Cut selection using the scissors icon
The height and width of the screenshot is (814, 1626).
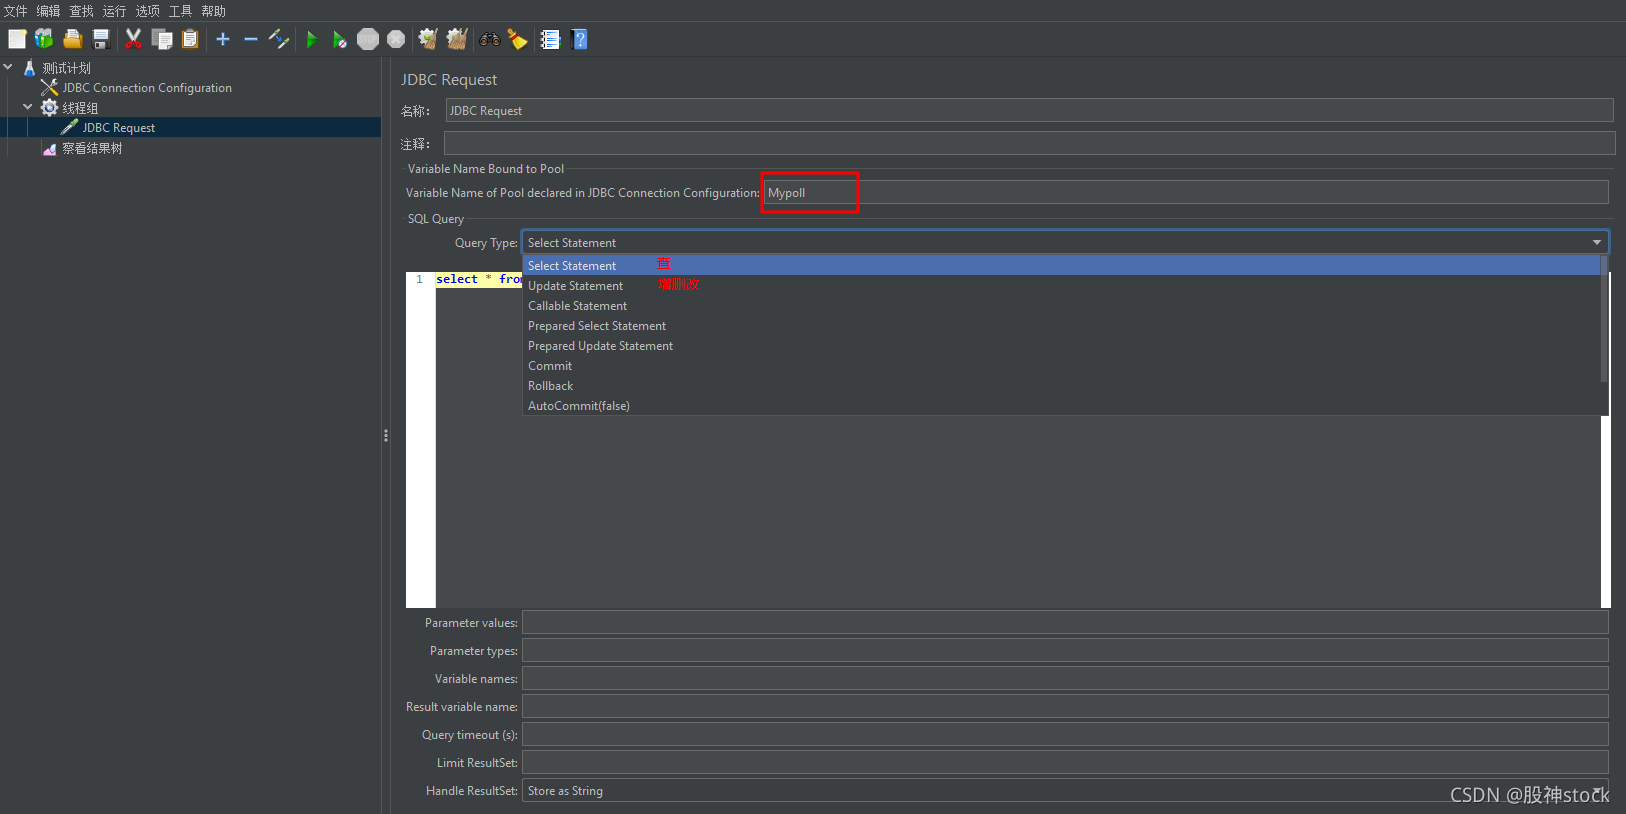click(133, 39)
